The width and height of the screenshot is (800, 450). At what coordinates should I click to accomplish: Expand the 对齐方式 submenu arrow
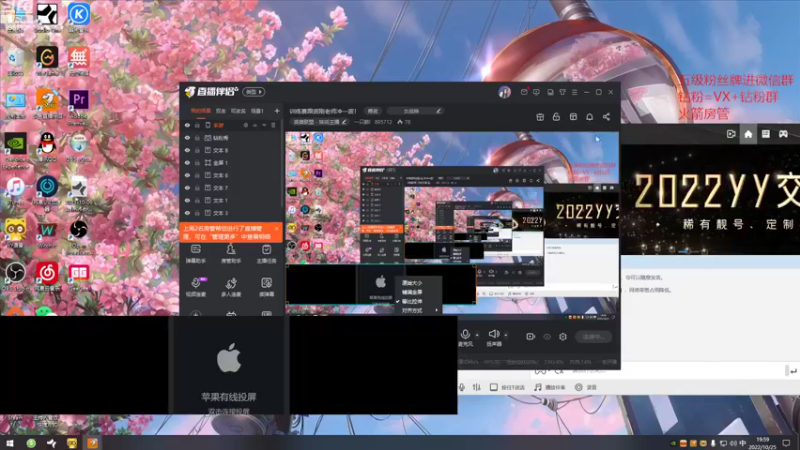(436, 310)
